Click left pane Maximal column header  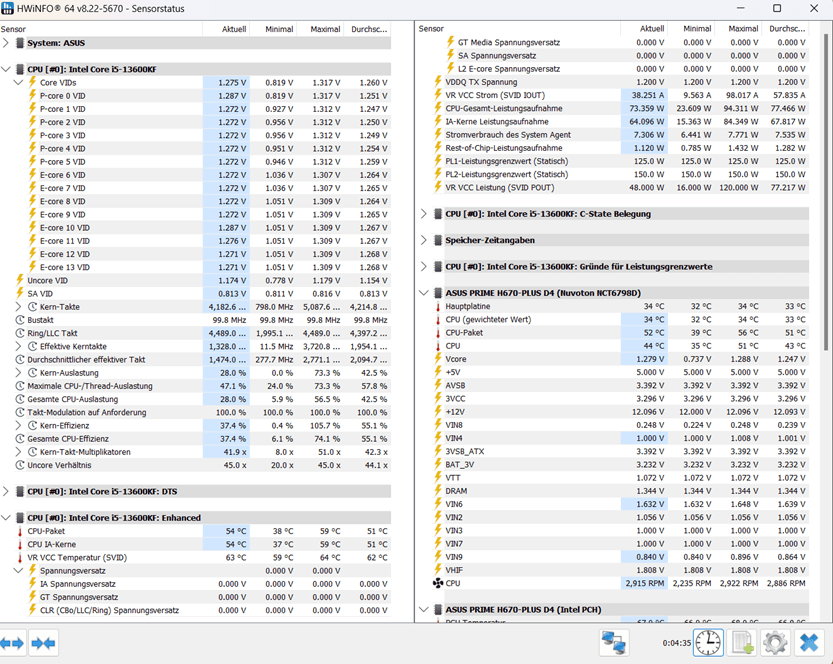pyautogui.click(x=320, y=29)
